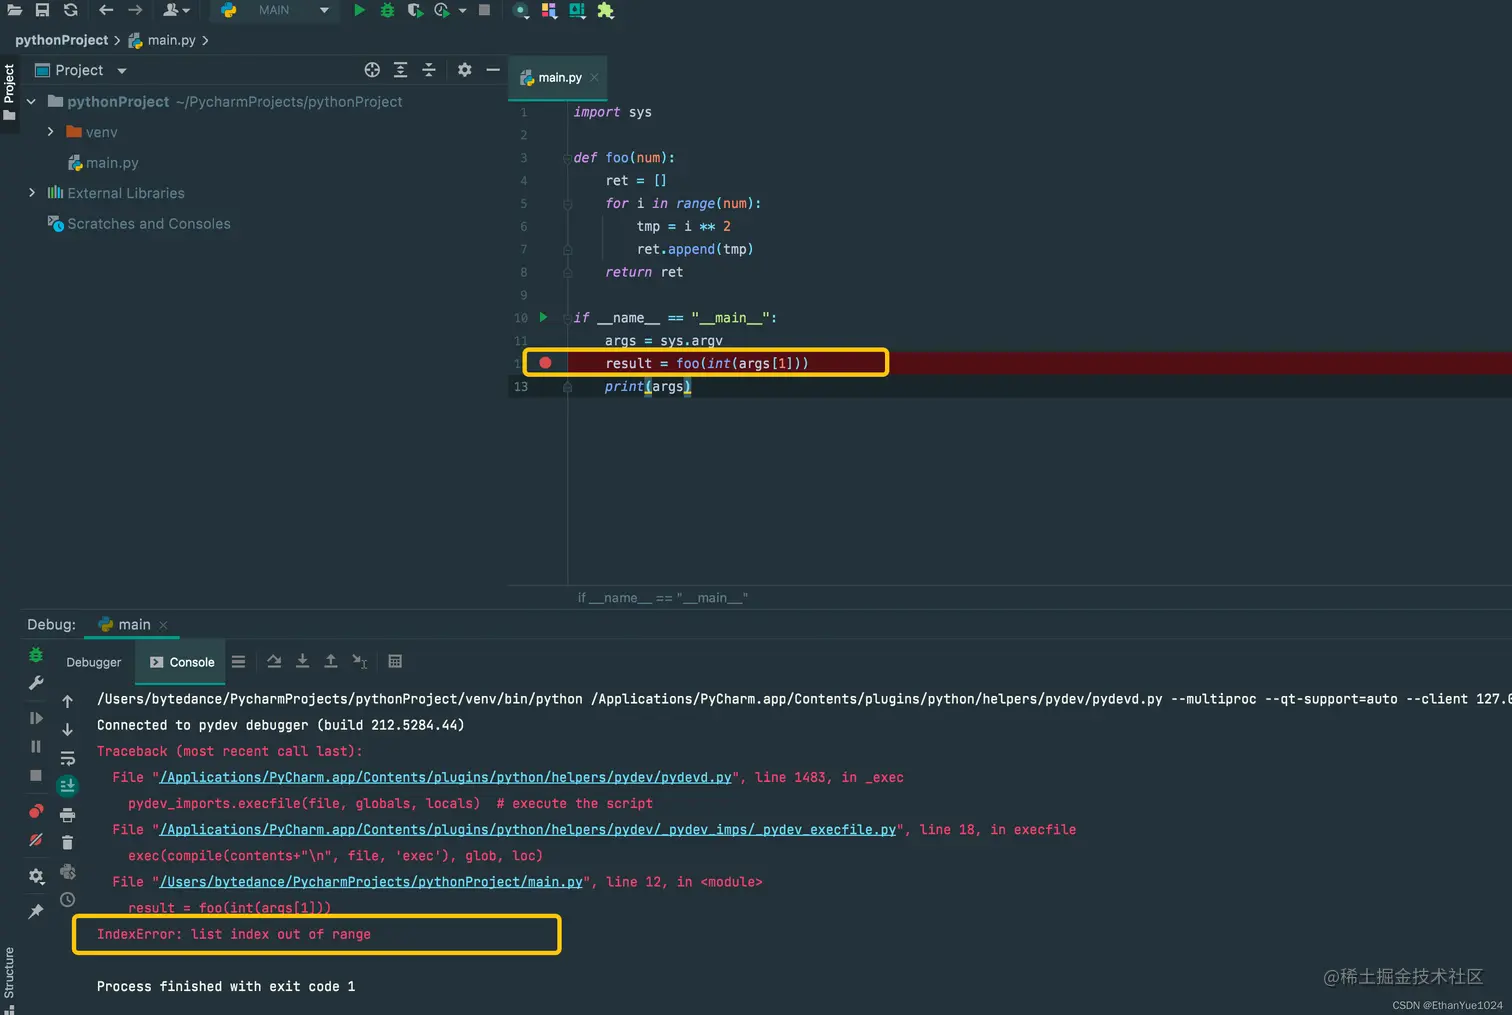The height and width of the screenshot is (1015, 1512).
Task: Hide the Project tool window
Action: click(492, 70)
